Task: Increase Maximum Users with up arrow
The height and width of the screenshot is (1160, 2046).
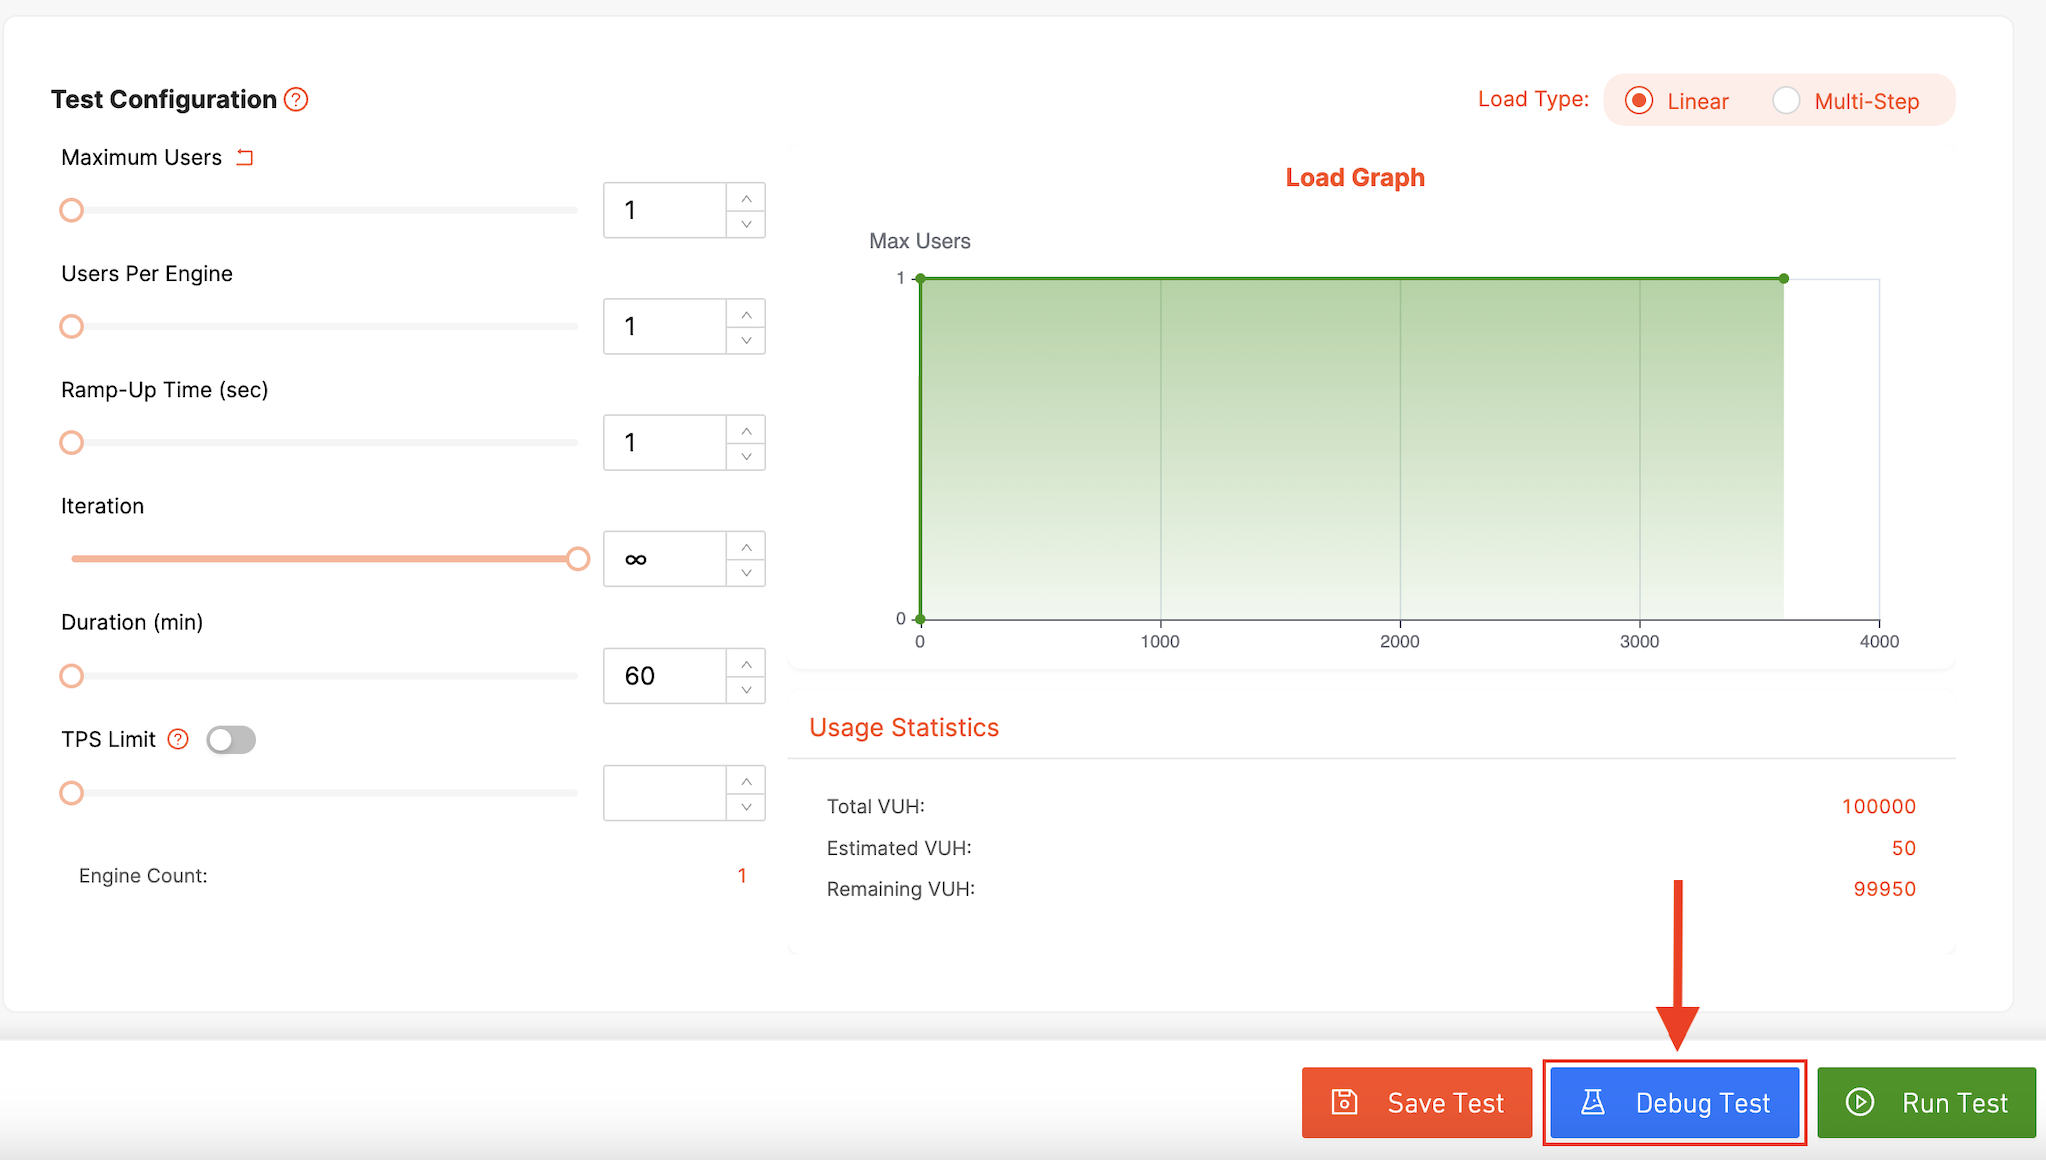Action: point(746,198)
